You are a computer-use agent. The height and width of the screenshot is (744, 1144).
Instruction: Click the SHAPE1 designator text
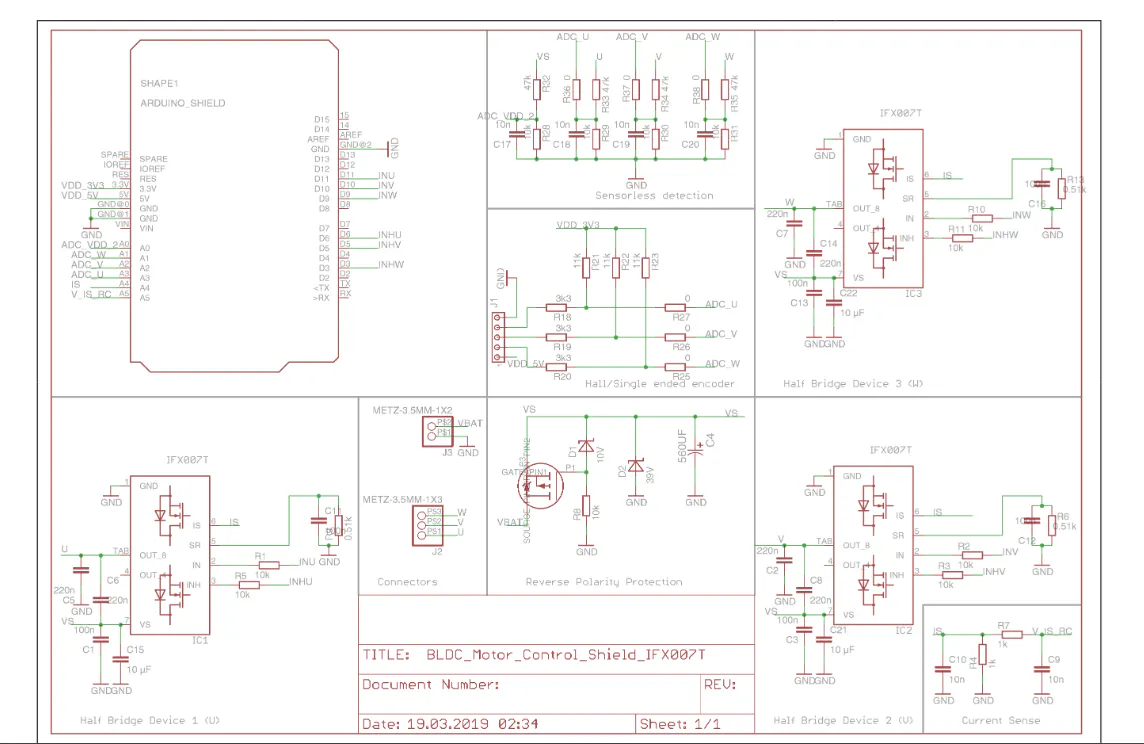pos(159,84)
